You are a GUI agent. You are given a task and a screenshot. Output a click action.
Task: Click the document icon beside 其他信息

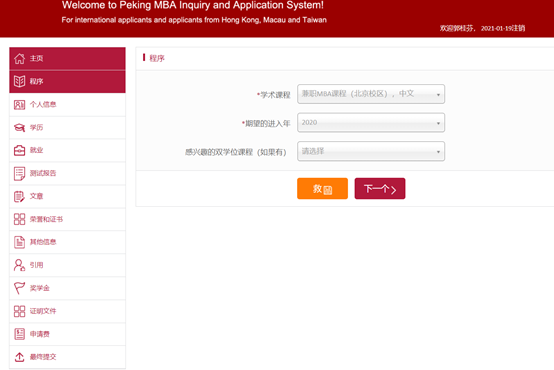click(19, 242)
